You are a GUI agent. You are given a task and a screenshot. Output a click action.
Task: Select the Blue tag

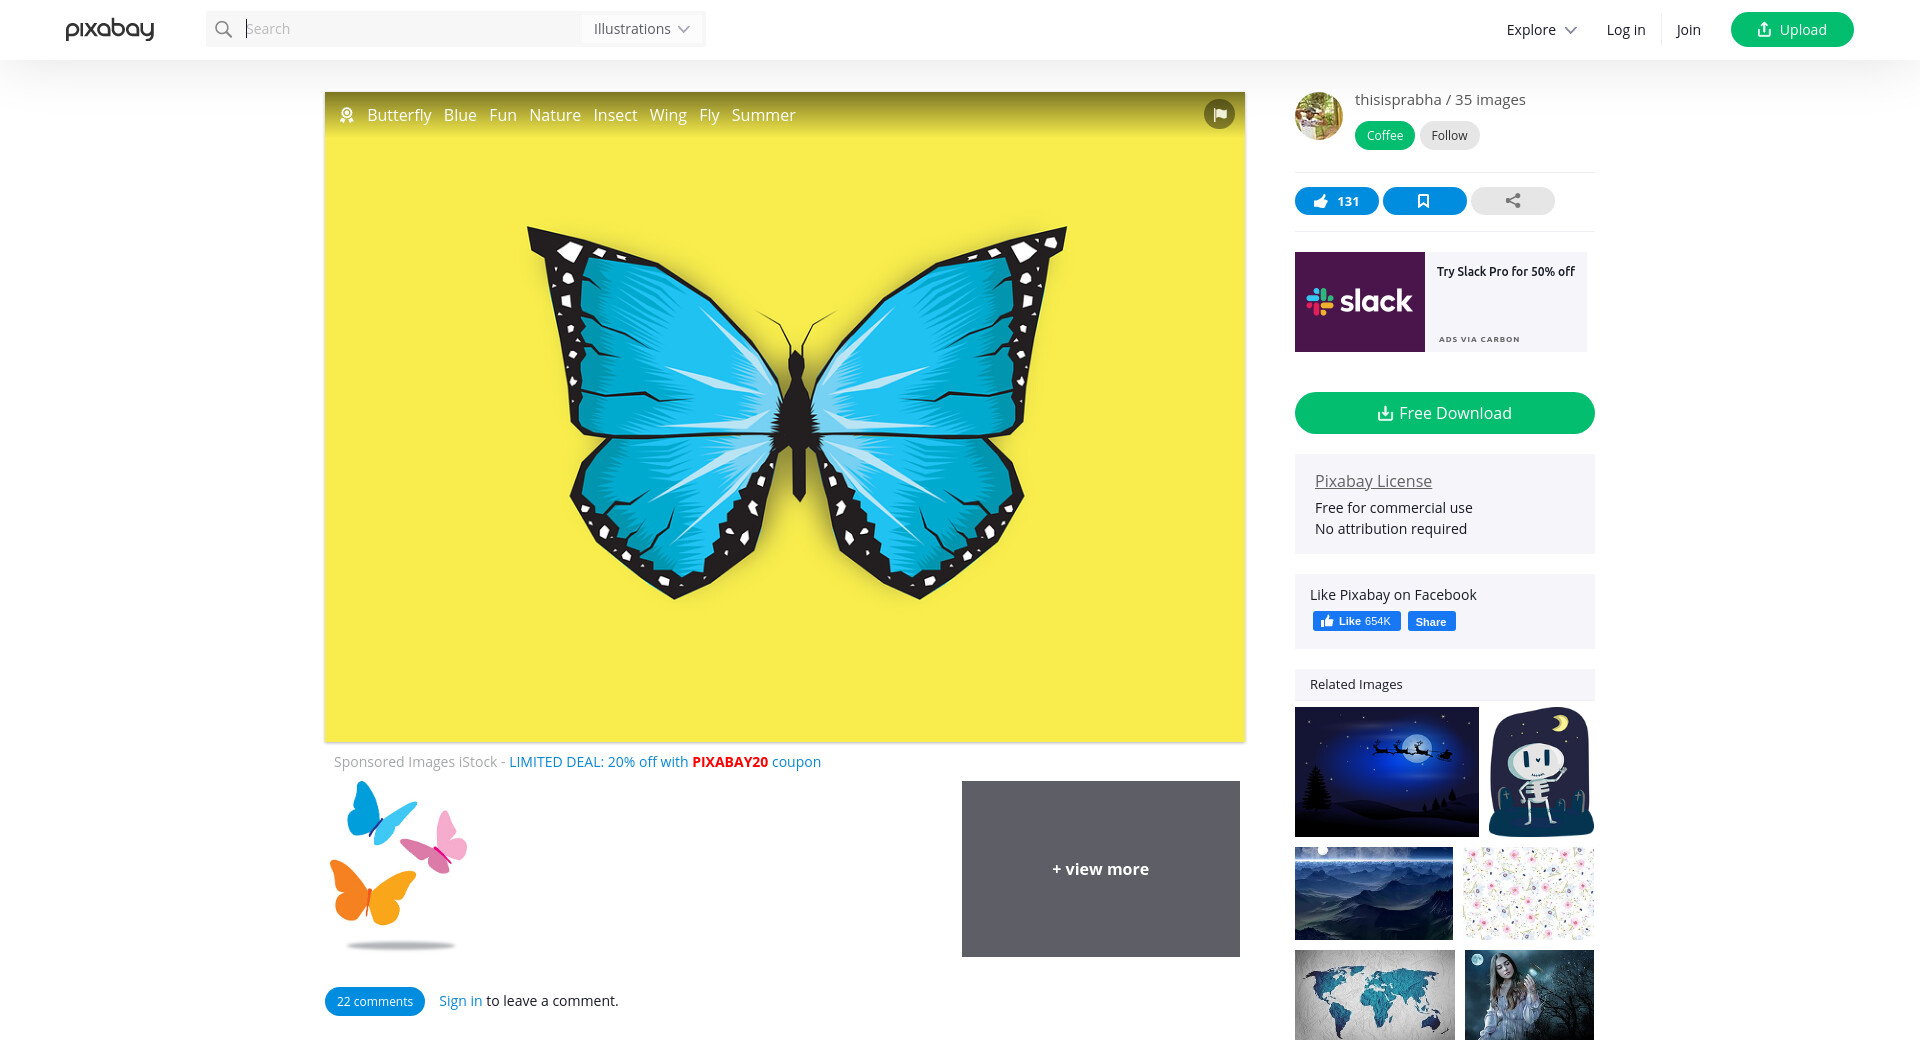click(x=460, y=115)
